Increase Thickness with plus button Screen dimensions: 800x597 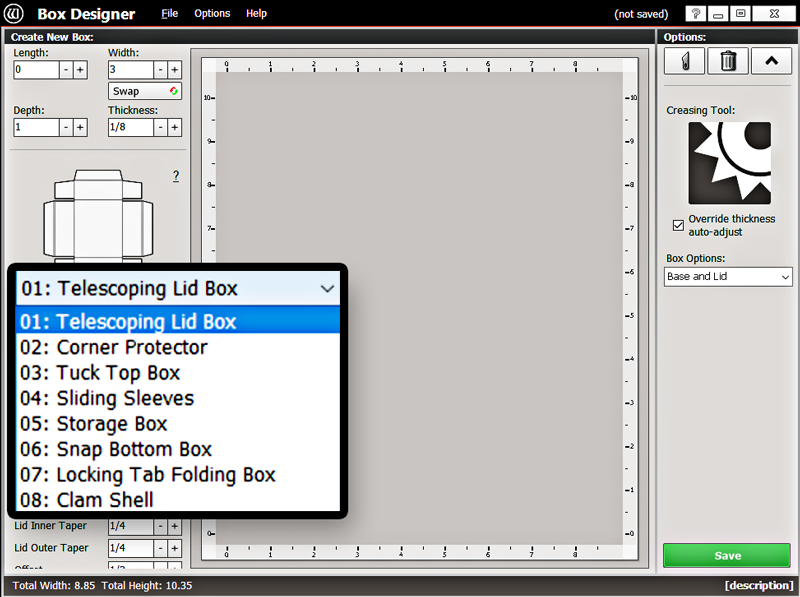click(174, 128)
